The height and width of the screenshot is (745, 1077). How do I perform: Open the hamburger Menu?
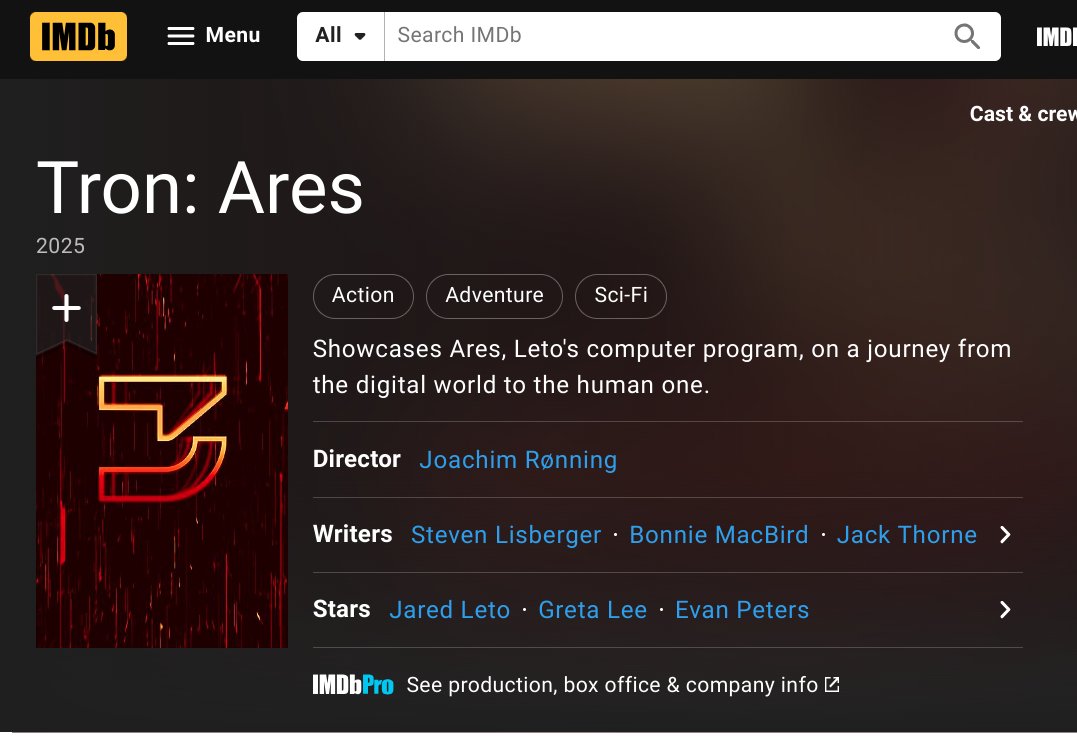pos(214,36)
